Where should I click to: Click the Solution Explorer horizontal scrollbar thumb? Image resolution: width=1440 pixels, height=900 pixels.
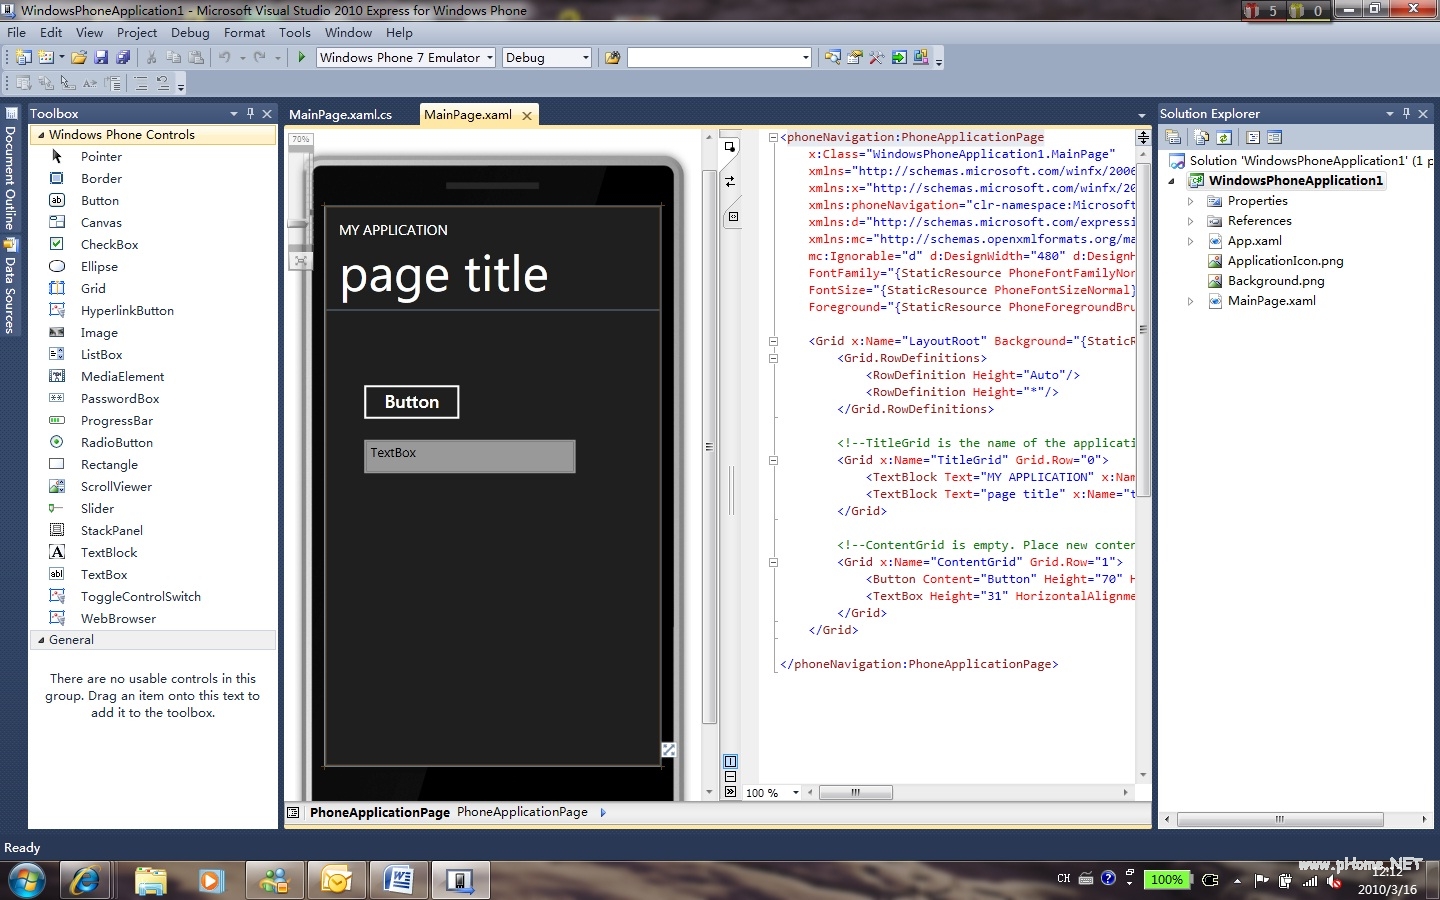[x=1280, y=819]
